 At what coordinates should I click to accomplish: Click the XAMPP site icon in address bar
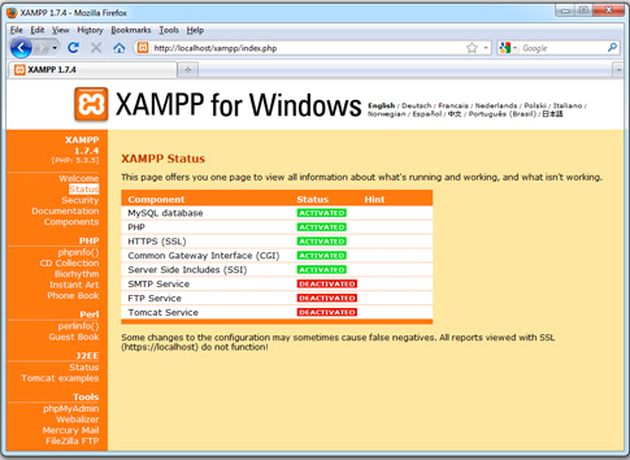click(x=142, y=48)
